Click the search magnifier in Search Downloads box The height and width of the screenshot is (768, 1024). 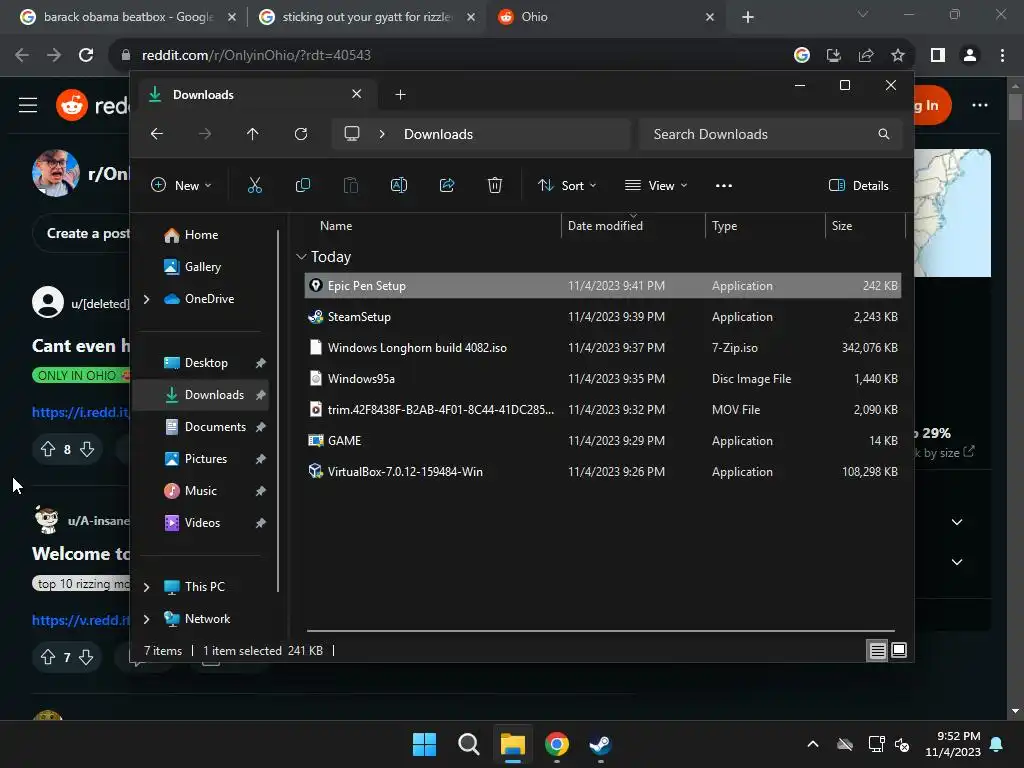pos(884,134)
